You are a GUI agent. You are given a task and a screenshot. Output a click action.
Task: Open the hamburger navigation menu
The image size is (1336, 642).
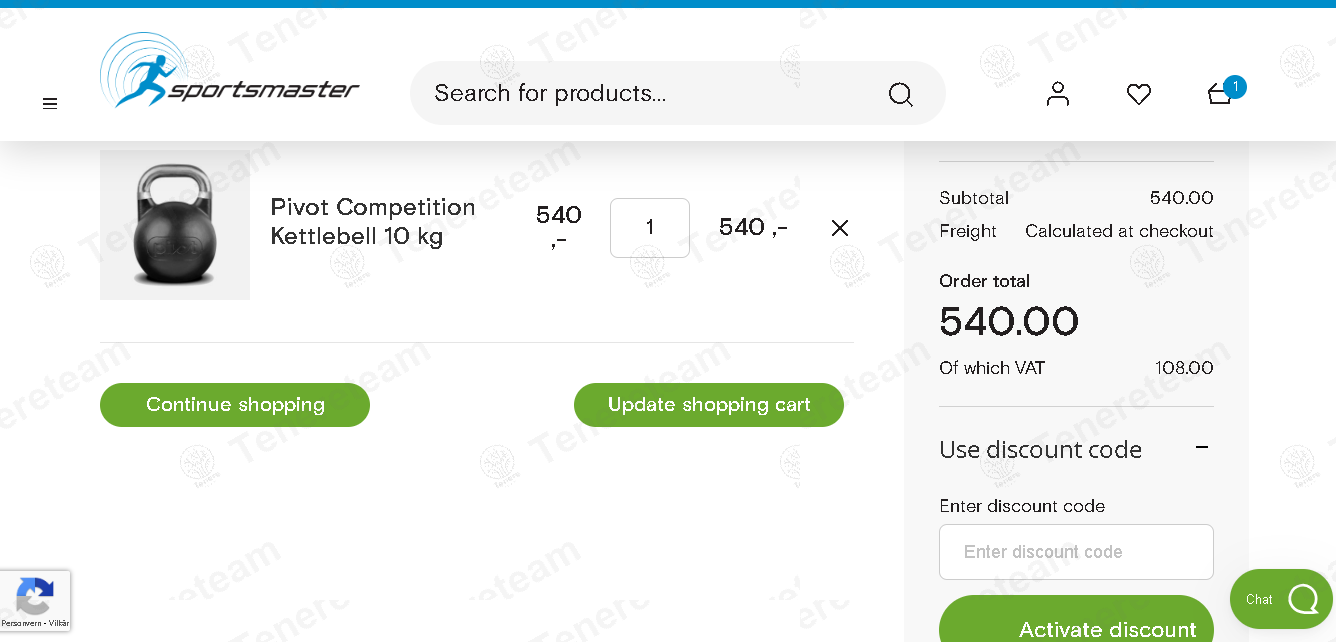click(x=50, y=103)
